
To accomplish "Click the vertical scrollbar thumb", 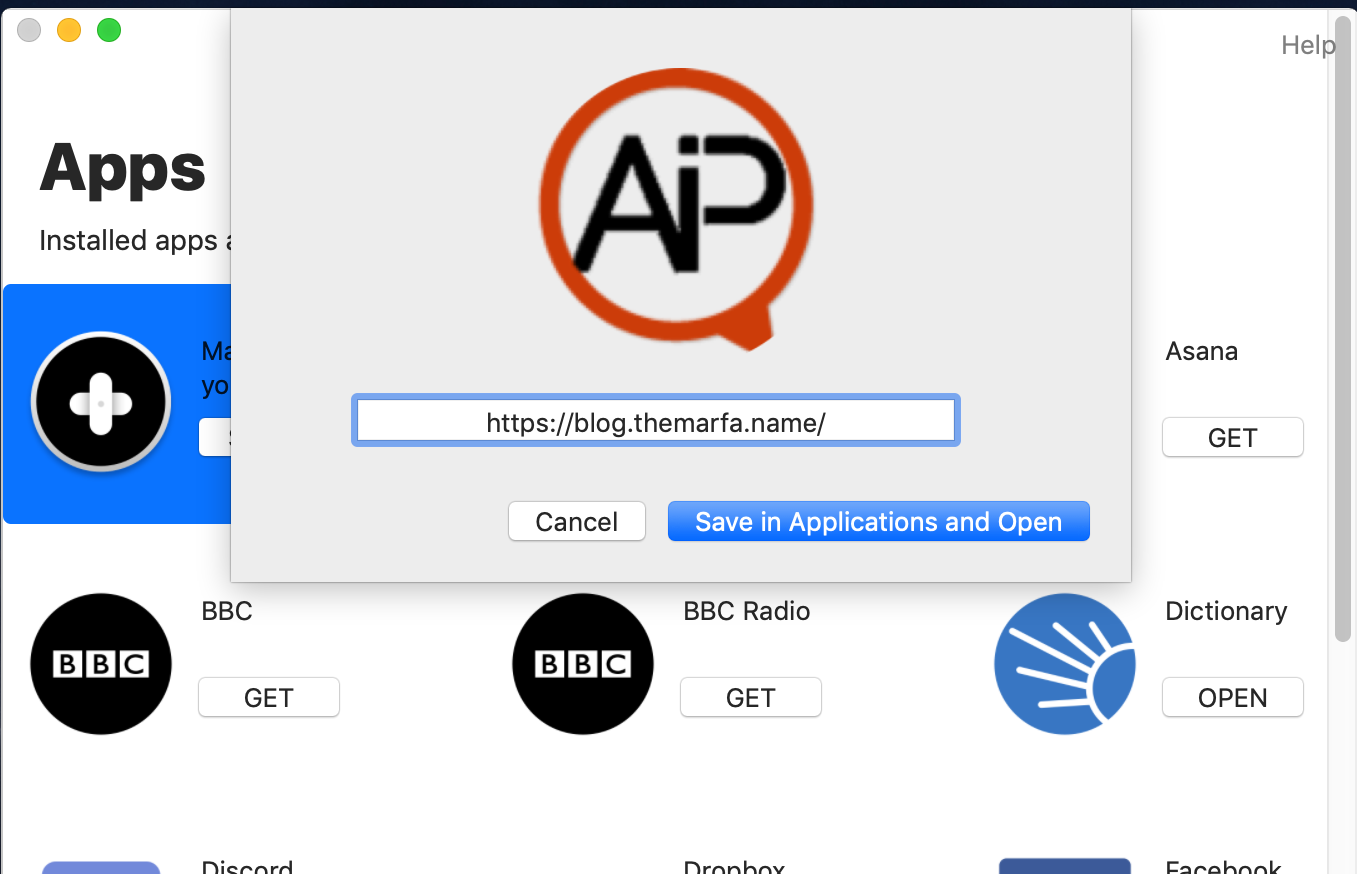I will (1343, 328).
